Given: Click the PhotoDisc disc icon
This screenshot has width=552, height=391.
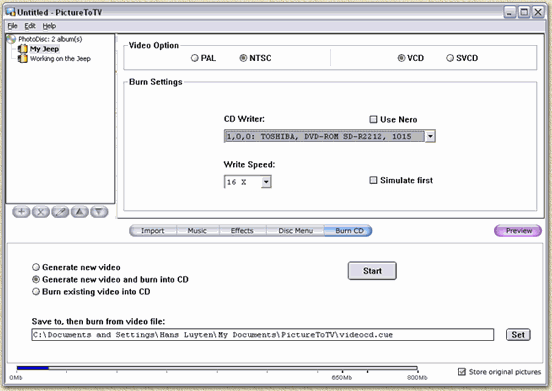Looking at the screenshot, I should [11, 39].
